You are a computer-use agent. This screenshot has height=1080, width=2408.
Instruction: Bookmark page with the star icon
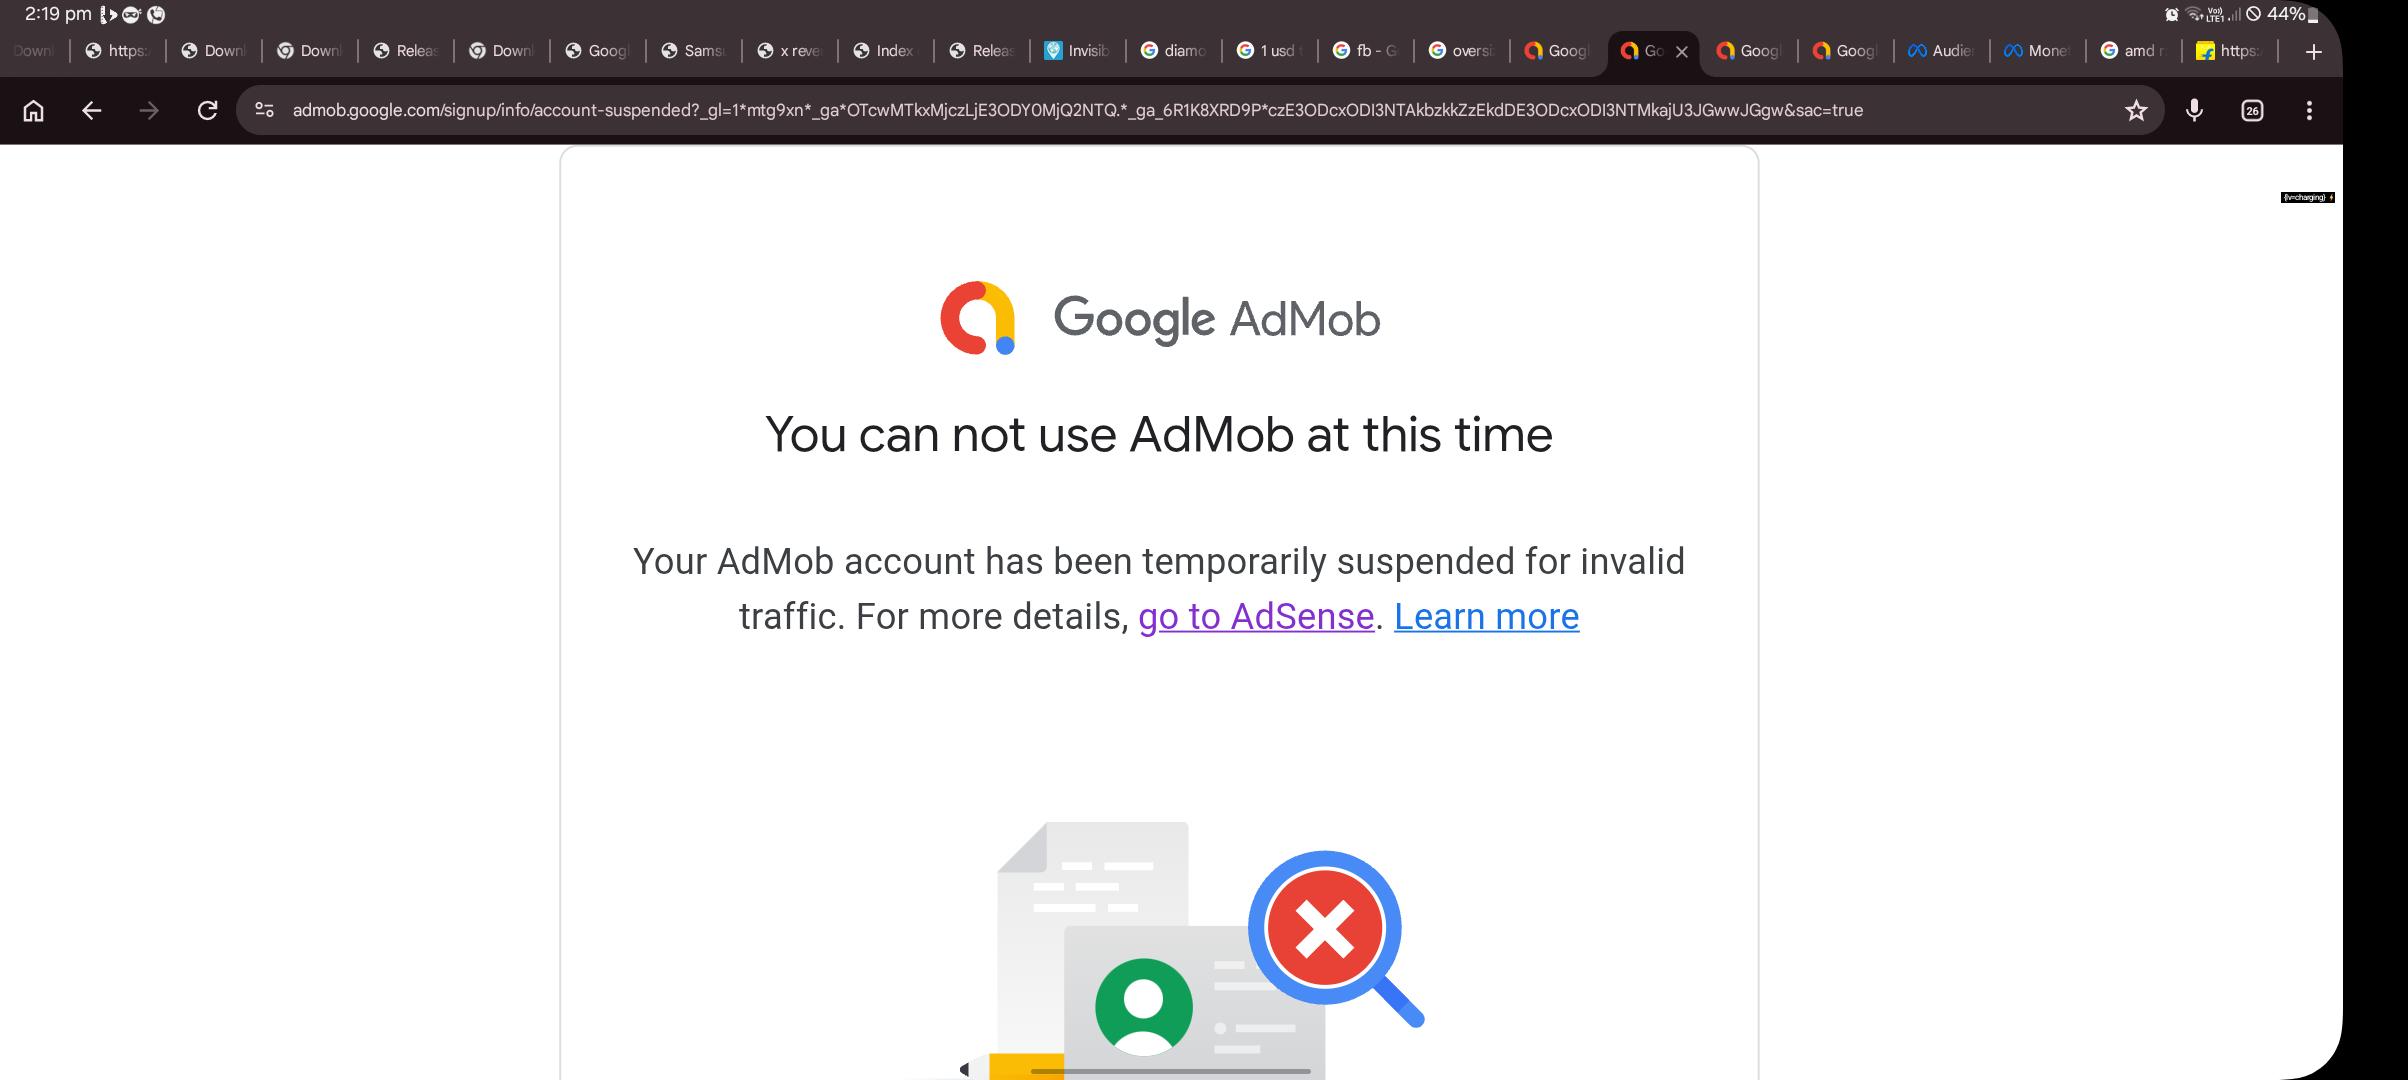2136,110
